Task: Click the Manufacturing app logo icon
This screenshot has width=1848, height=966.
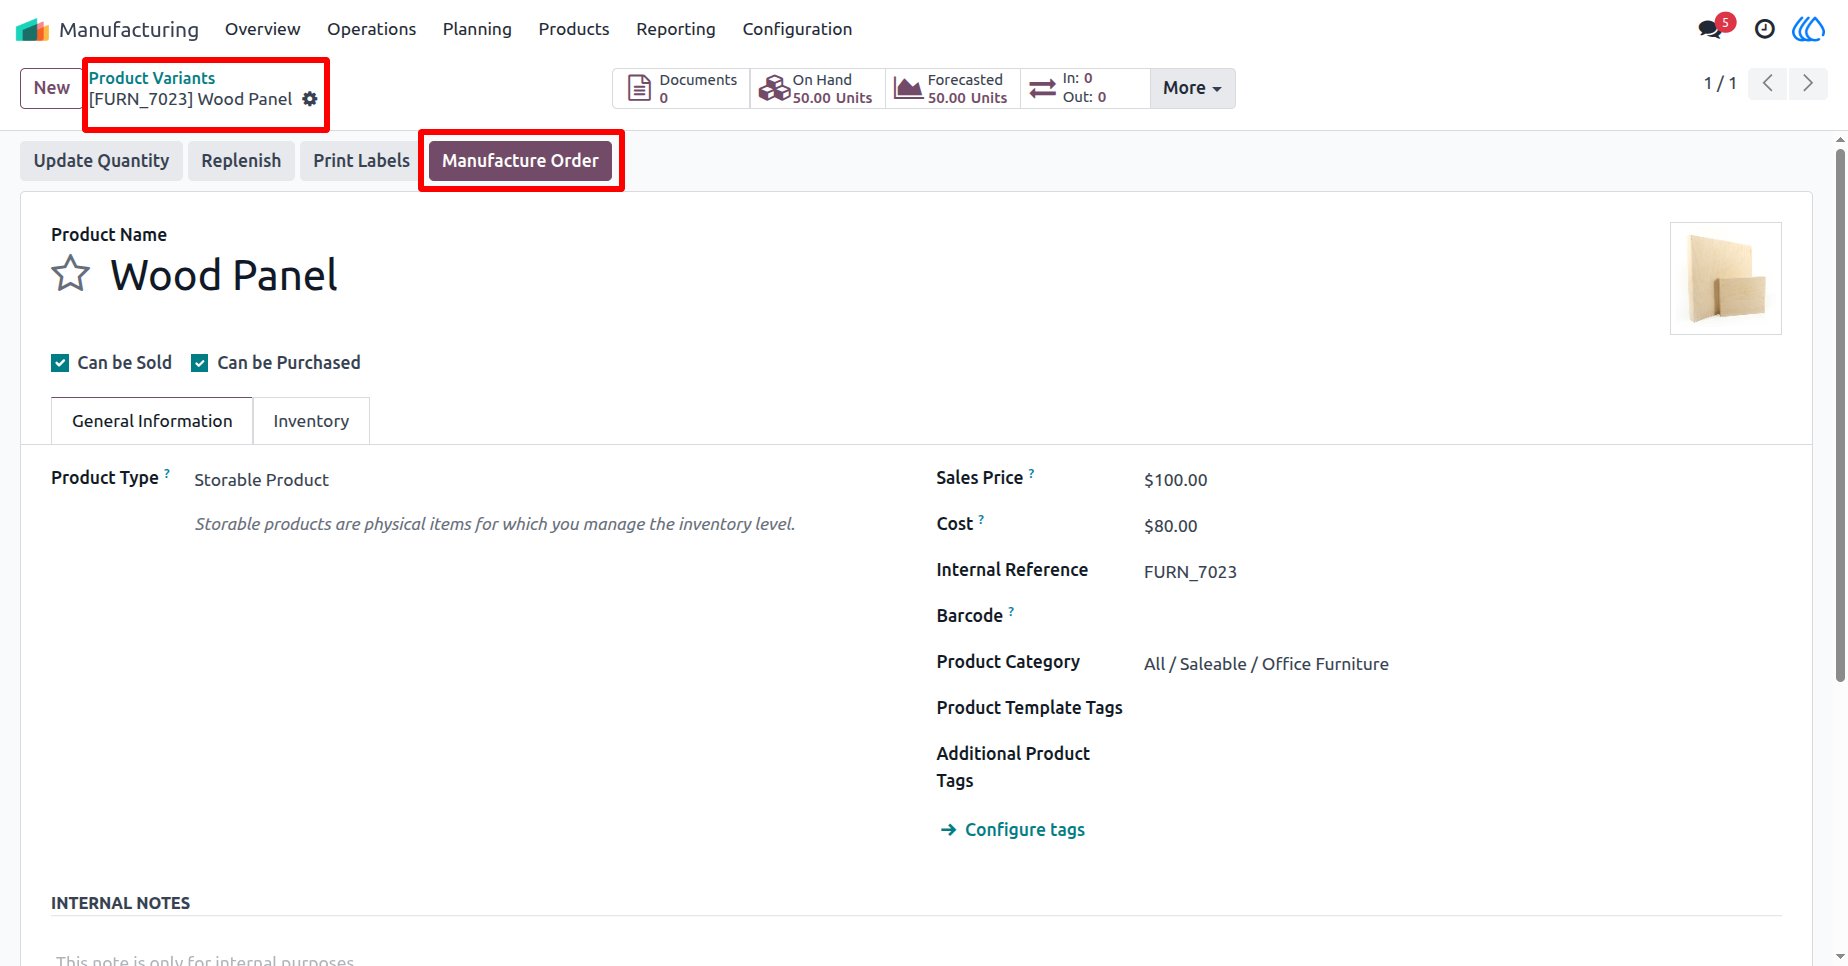Action: (x=33, y=29)
